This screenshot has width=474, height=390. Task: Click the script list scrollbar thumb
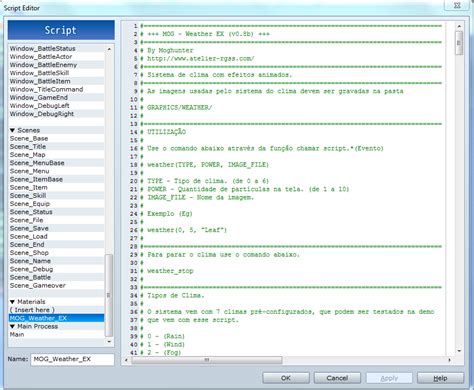click(x=109, y=295)
